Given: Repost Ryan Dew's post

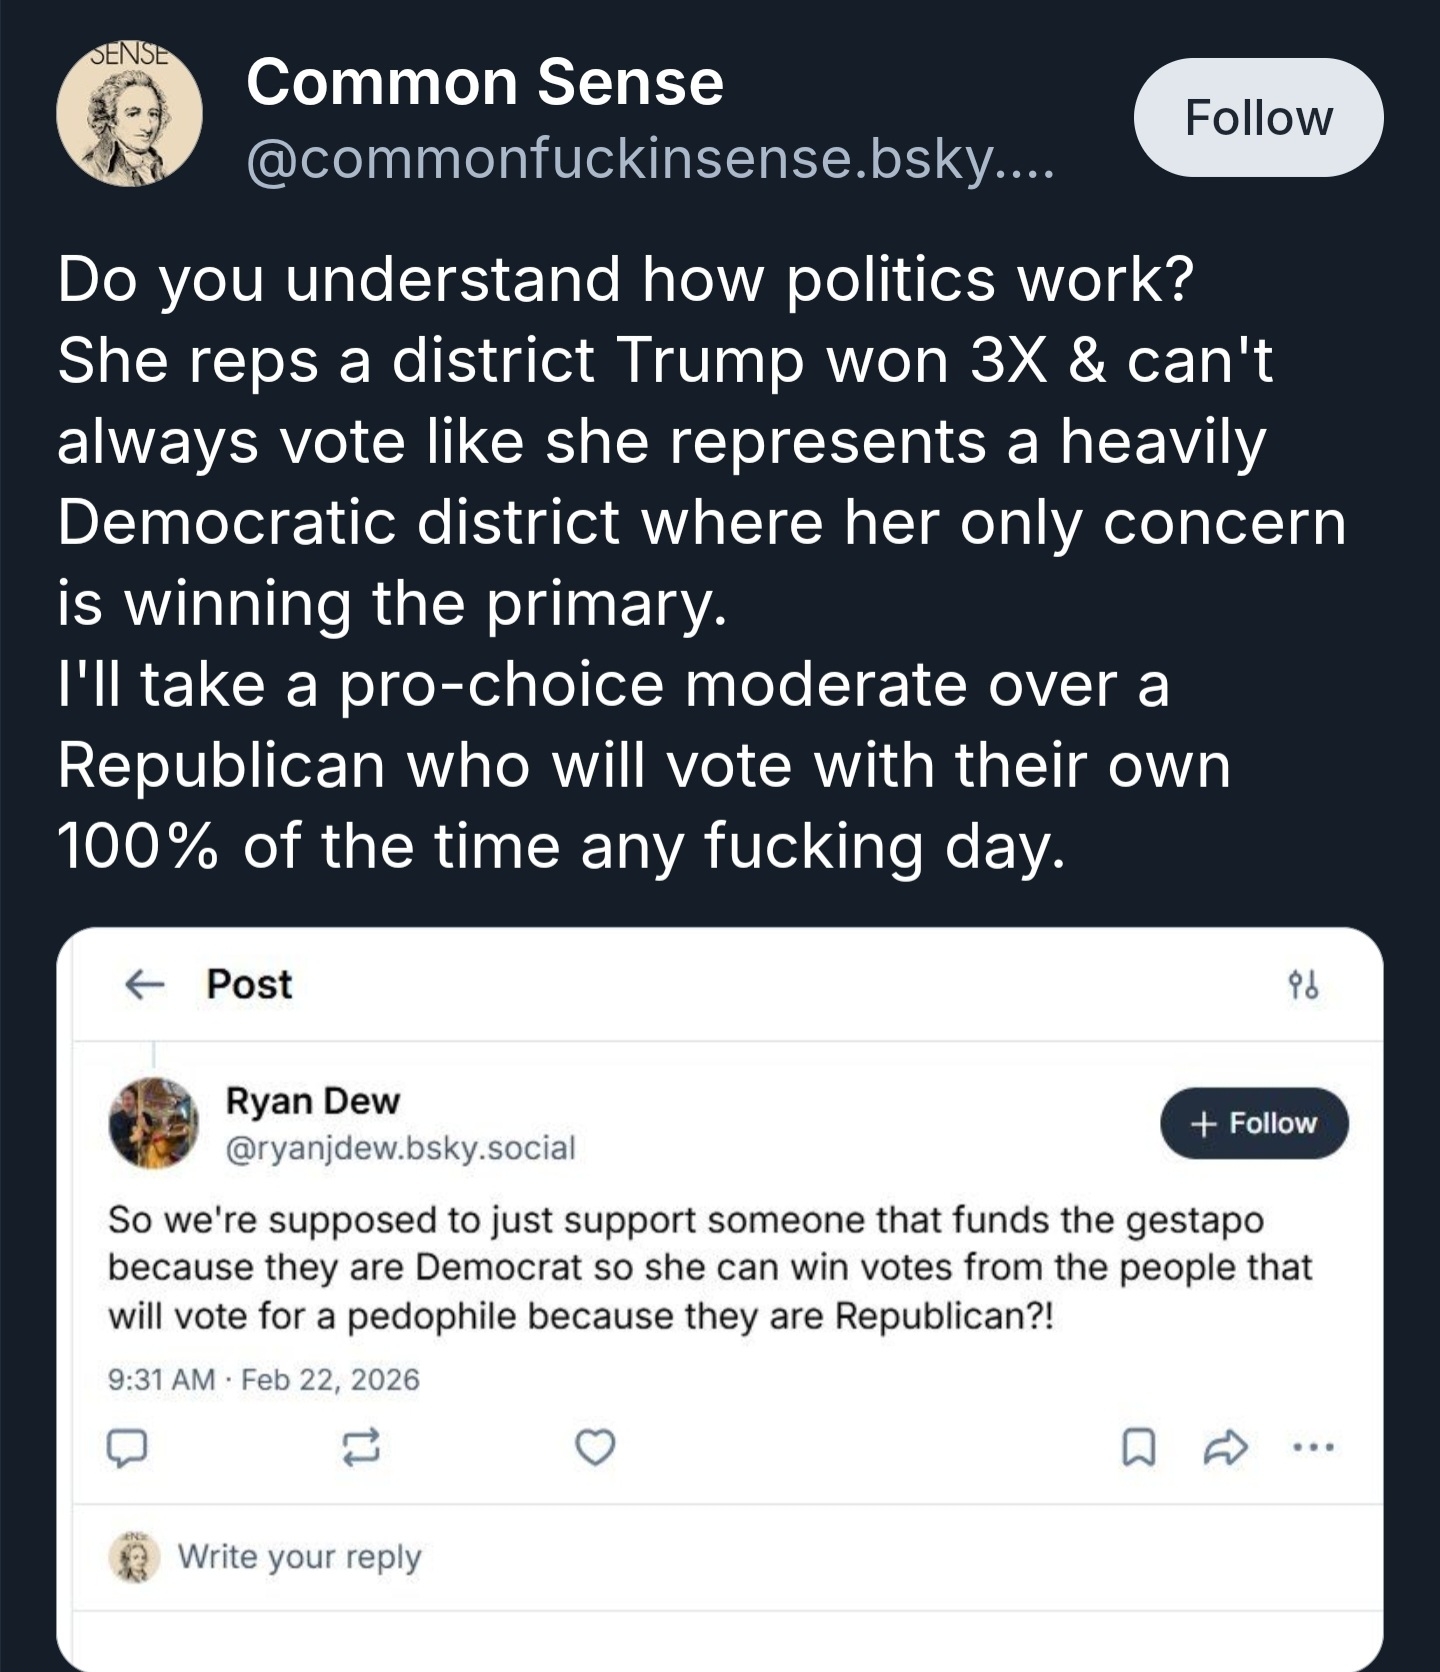Looking at the screenshot, I should coord(361,1447).
